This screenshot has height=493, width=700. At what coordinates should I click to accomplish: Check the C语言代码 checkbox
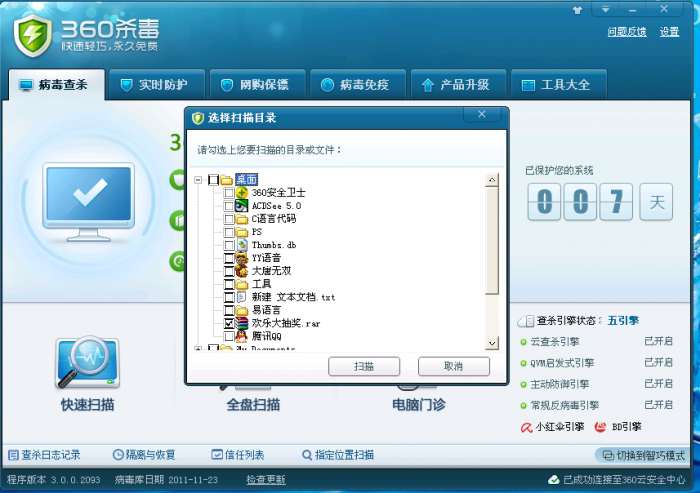point(229,219)
